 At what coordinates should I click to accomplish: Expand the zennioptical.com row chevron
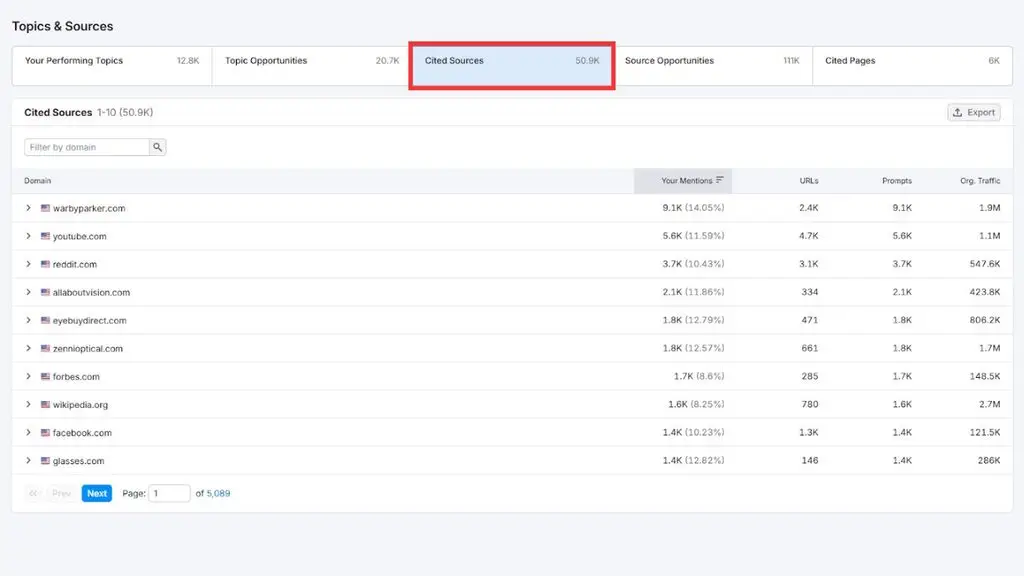pos(28,348)
